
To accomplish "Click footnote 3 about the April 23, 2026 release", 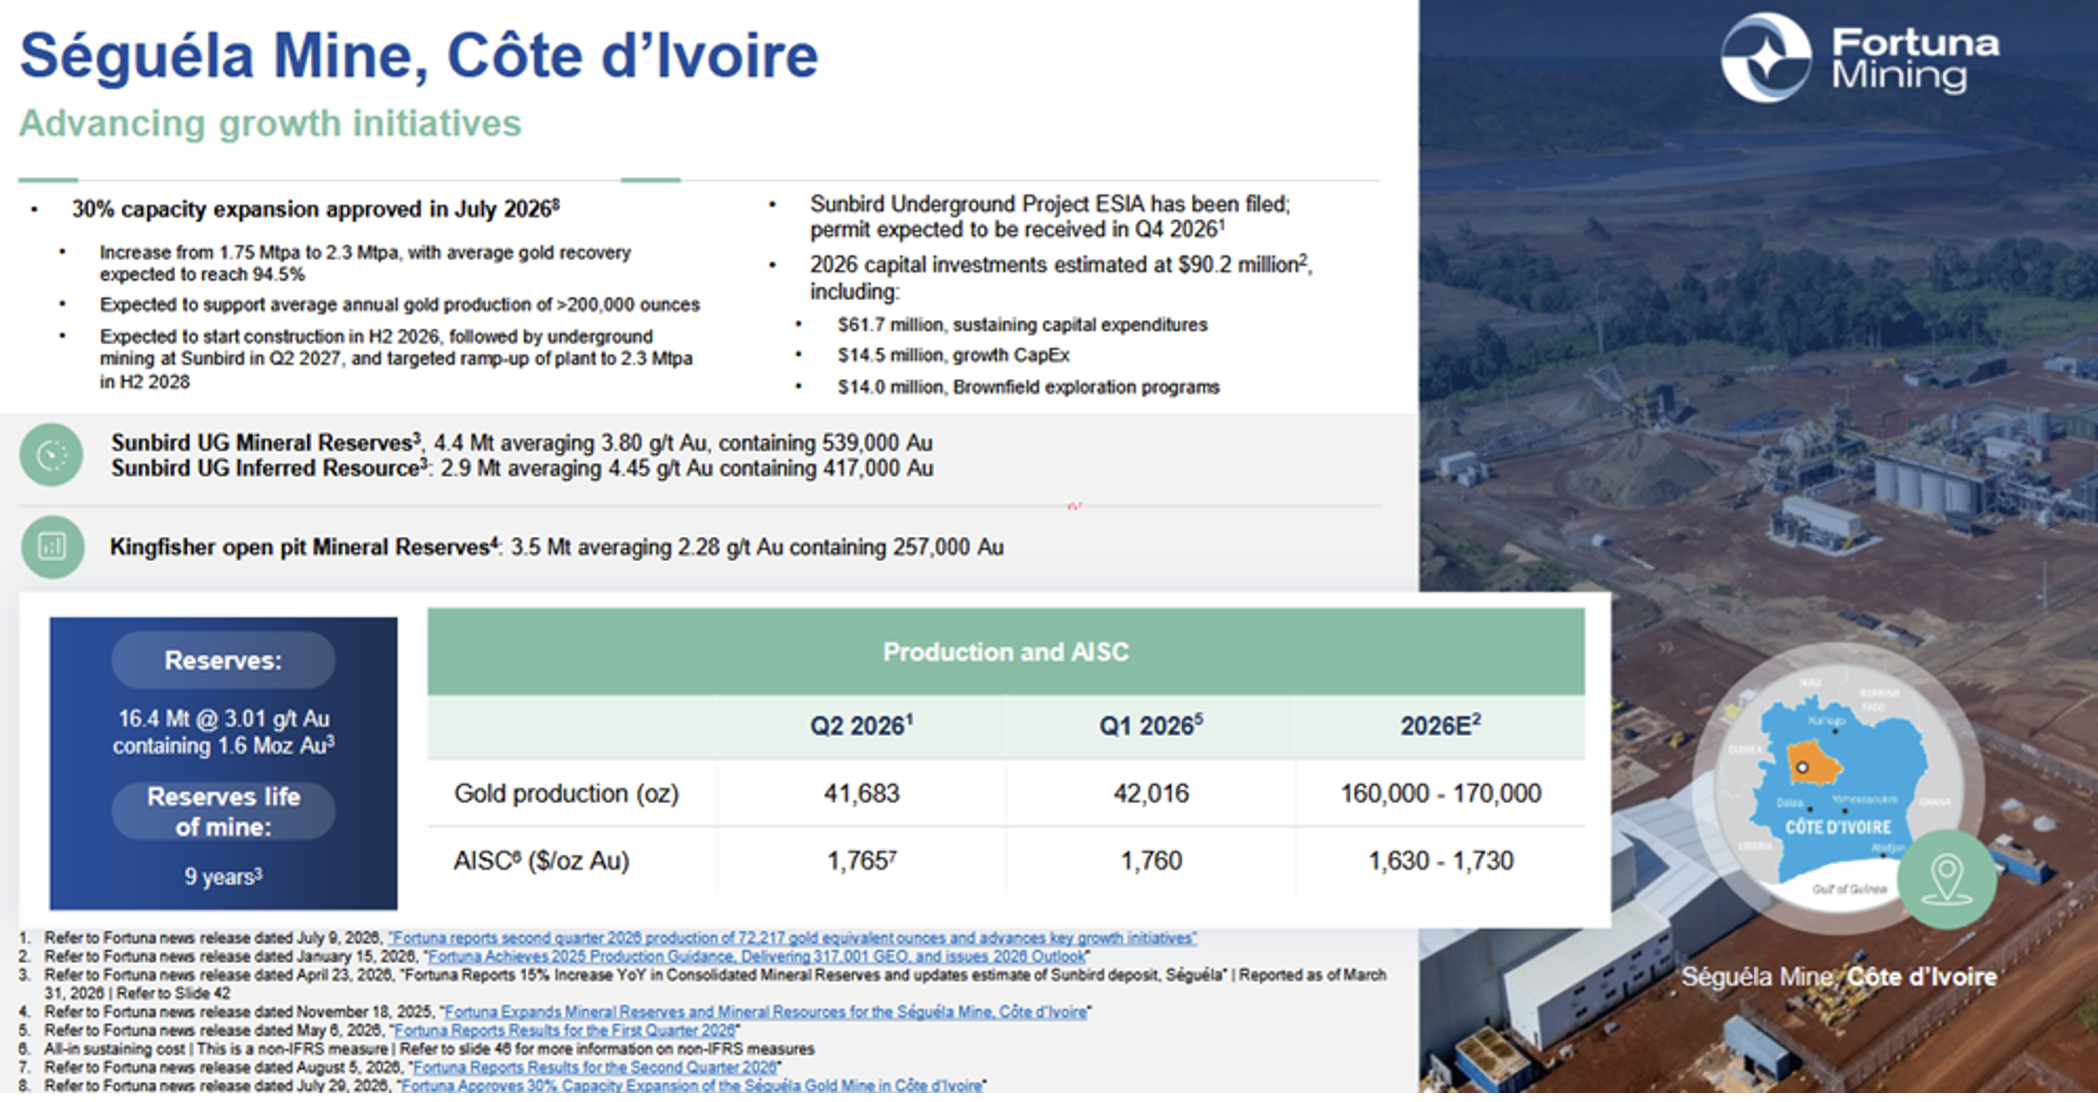I will [715, 984].
